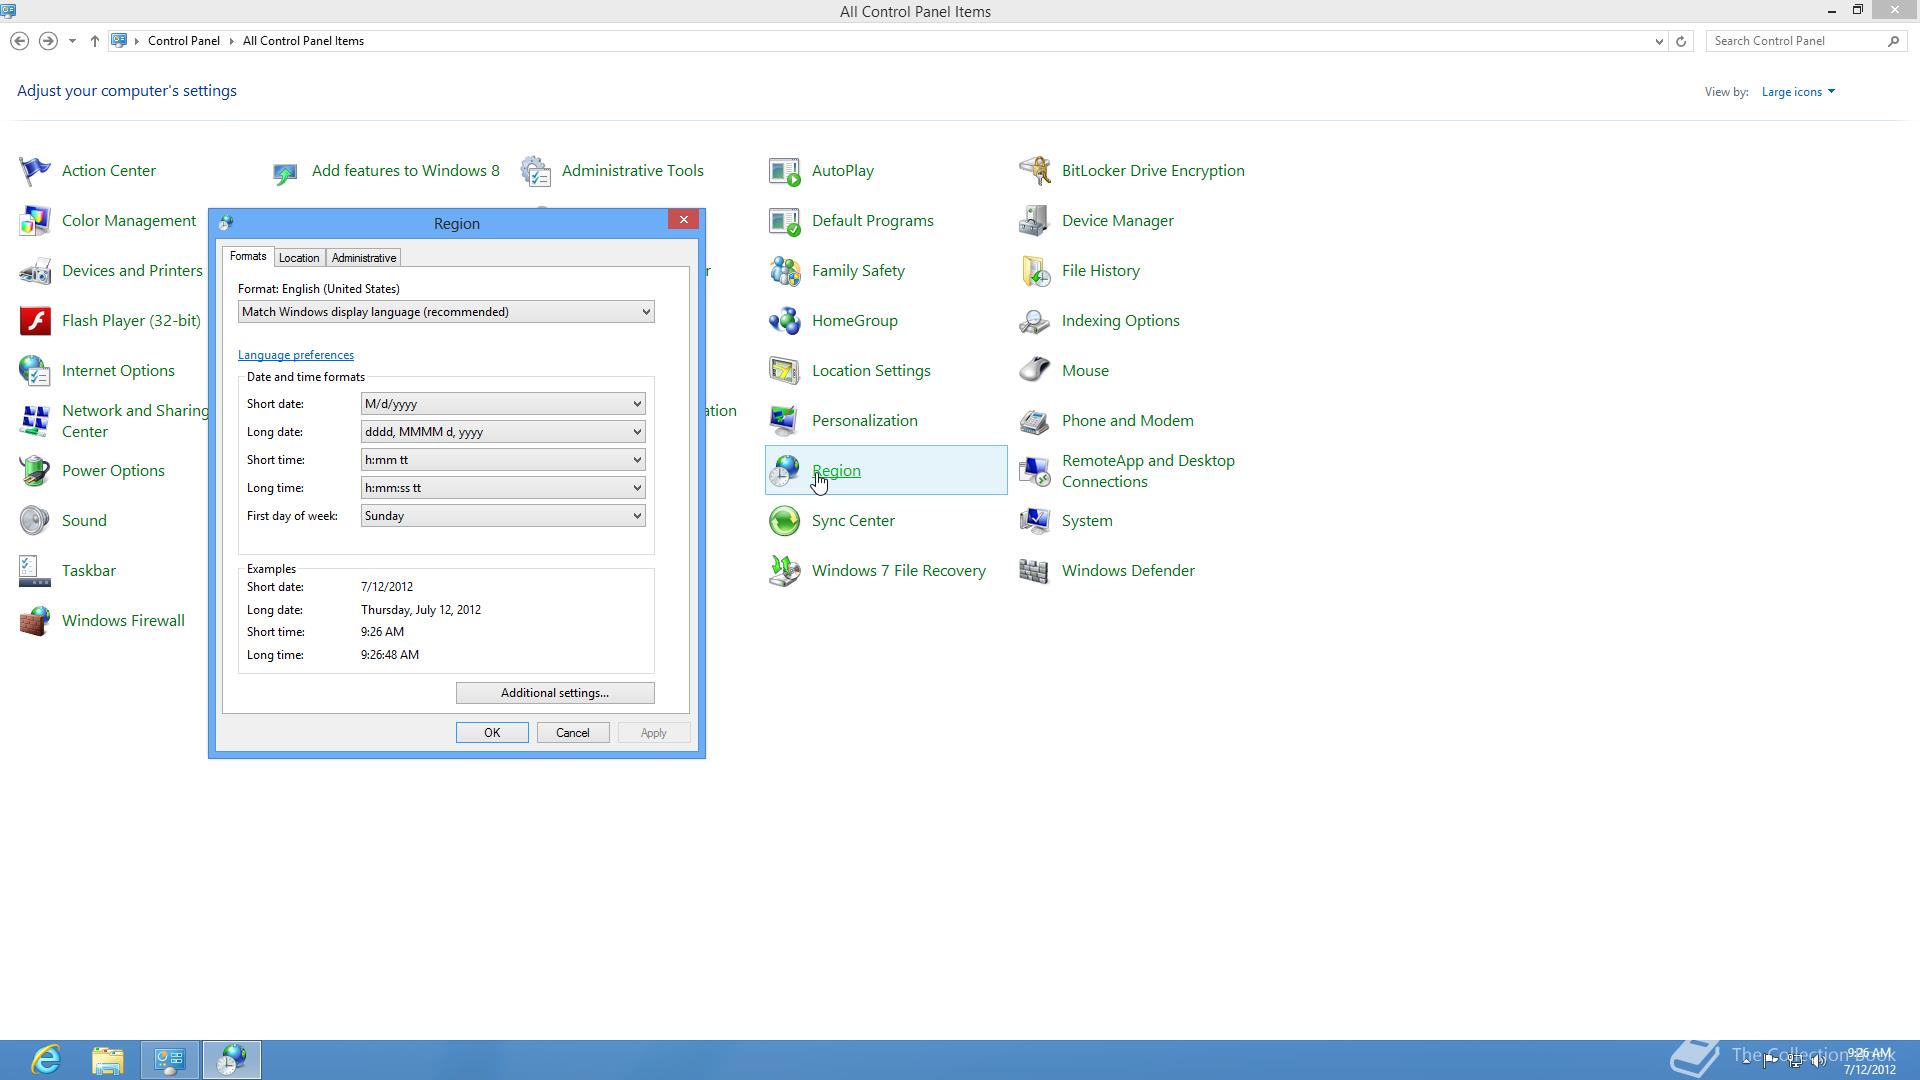Click the All Control Panel Items breadcrumb
Viewport: 1920px width, 1080px height.
pyautogui.click(x=303, y=41)
